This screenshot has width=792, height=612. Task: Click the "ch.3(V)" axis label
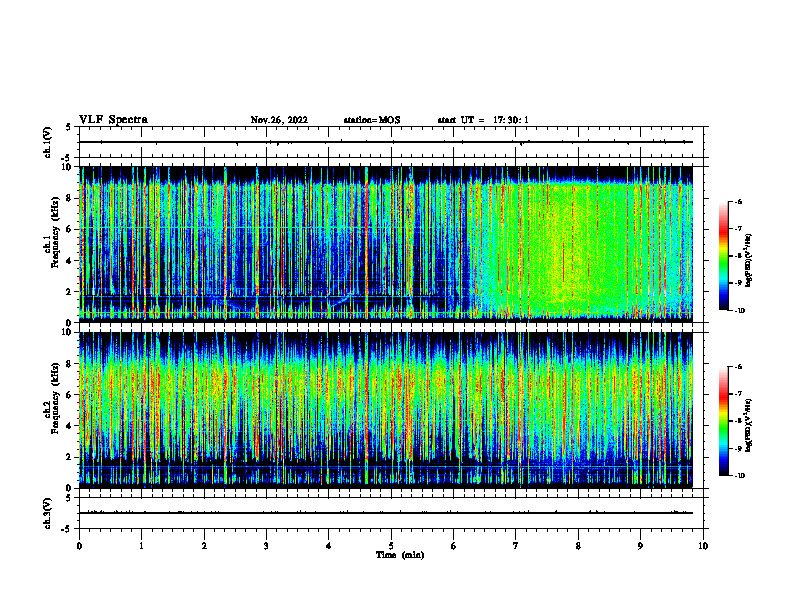click(47, 514)
